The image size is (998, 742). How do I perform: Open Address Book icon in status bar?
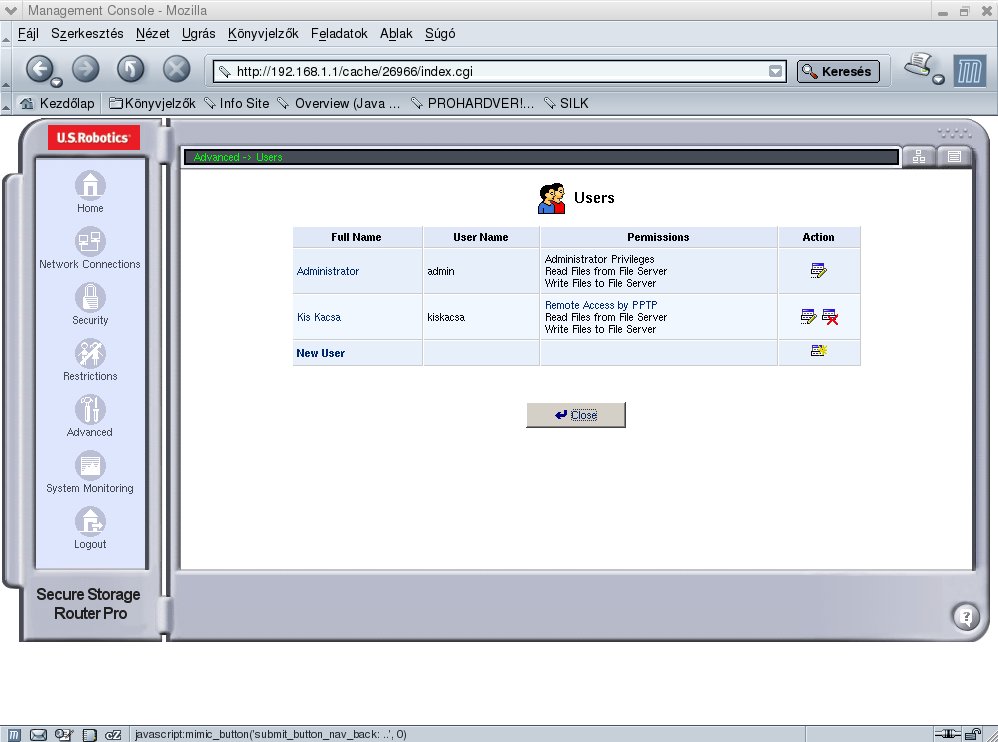click(x=90, y=734)
